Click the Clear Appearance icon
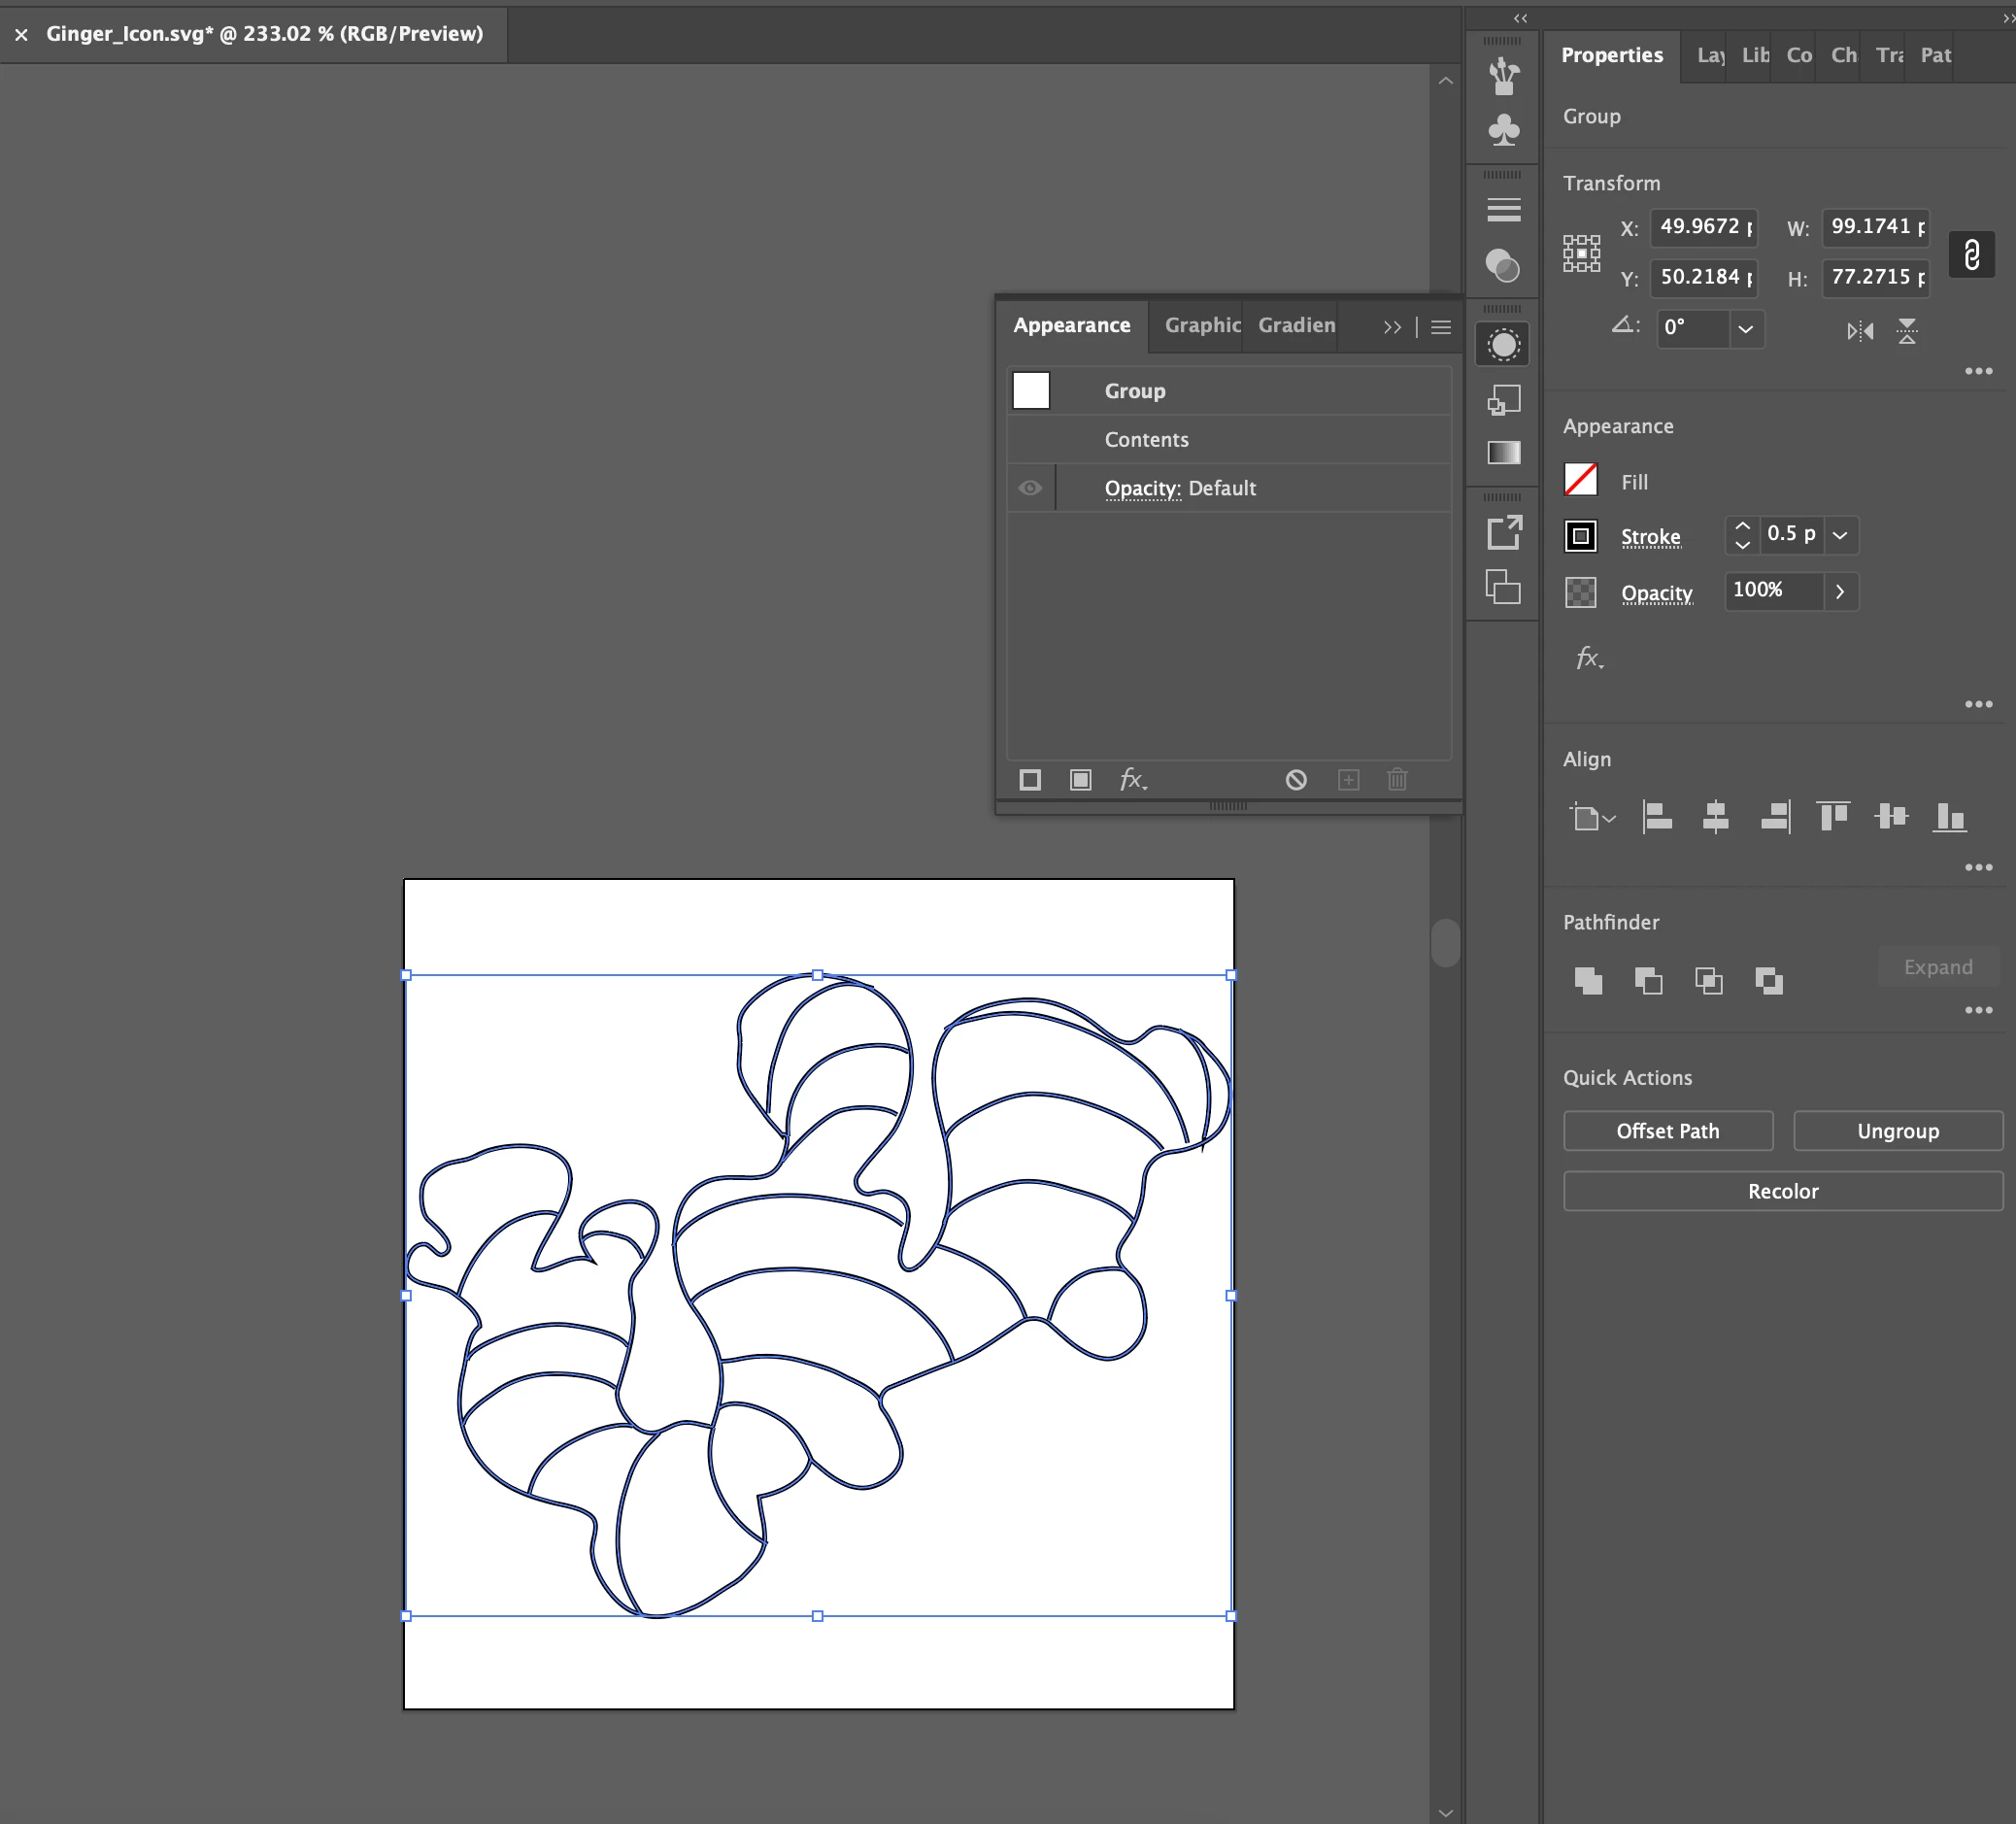Viewport: 2016px width, 1824px height. [x=1296, y=780]
